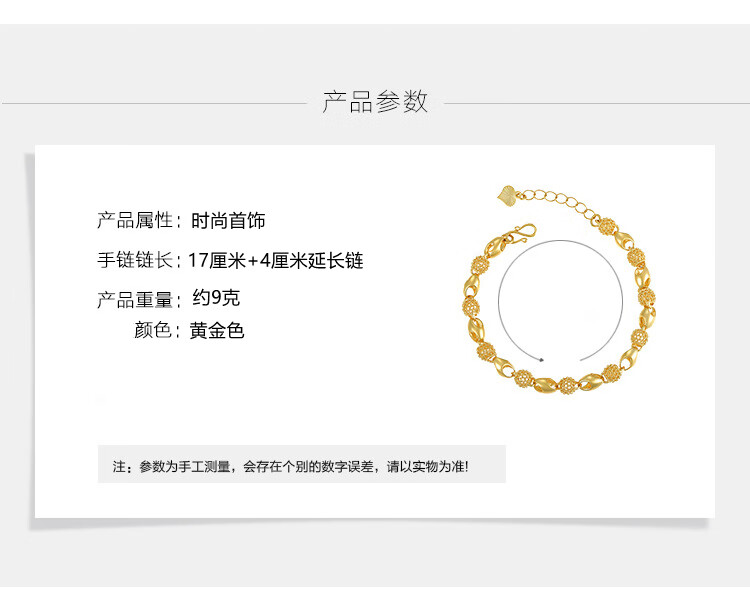Click the horizontal line left of heading
This screenshot has height=616, width=750.
(154, 103)
